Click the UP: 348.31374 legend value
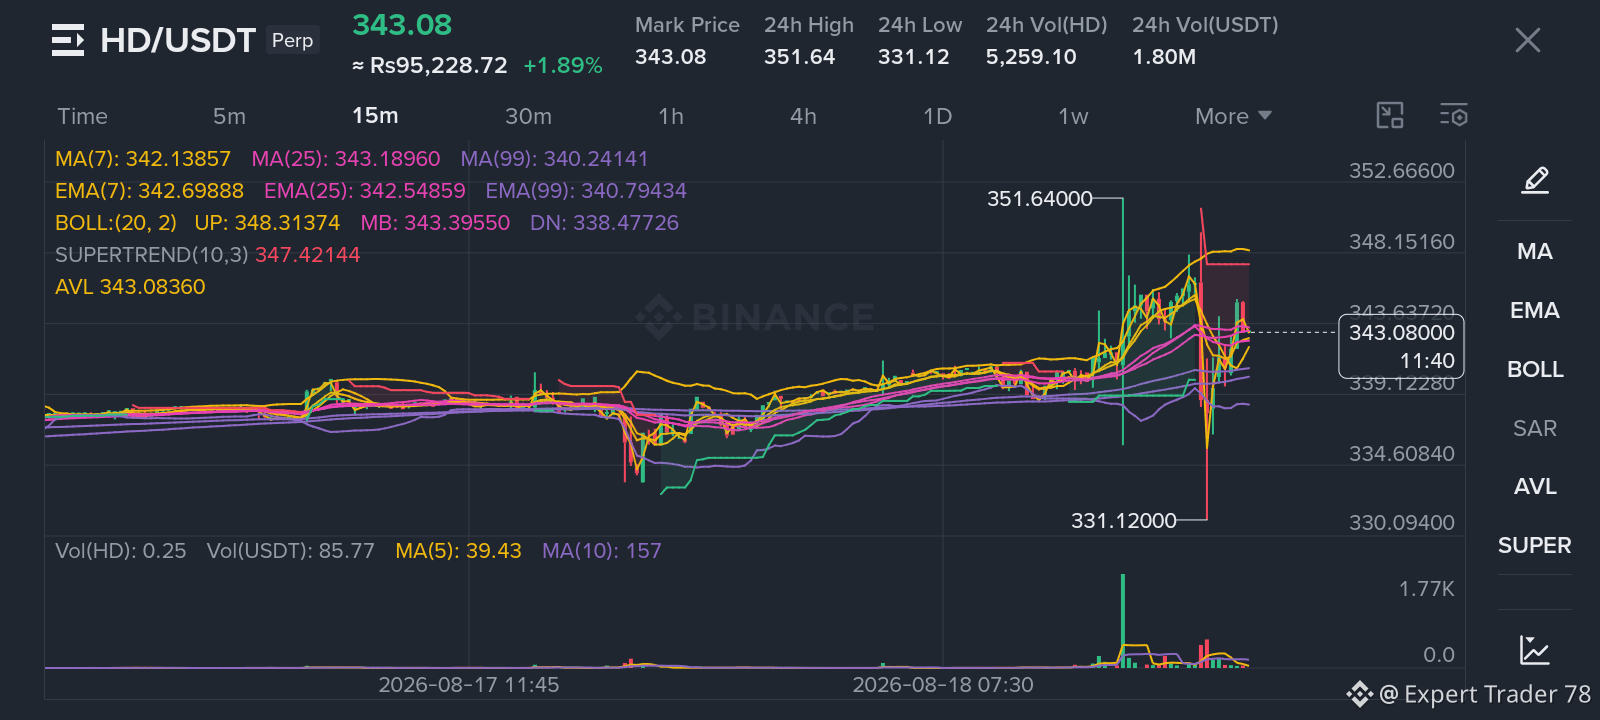Viewport: 1600px width, 720px height. (x=267, y=223)
